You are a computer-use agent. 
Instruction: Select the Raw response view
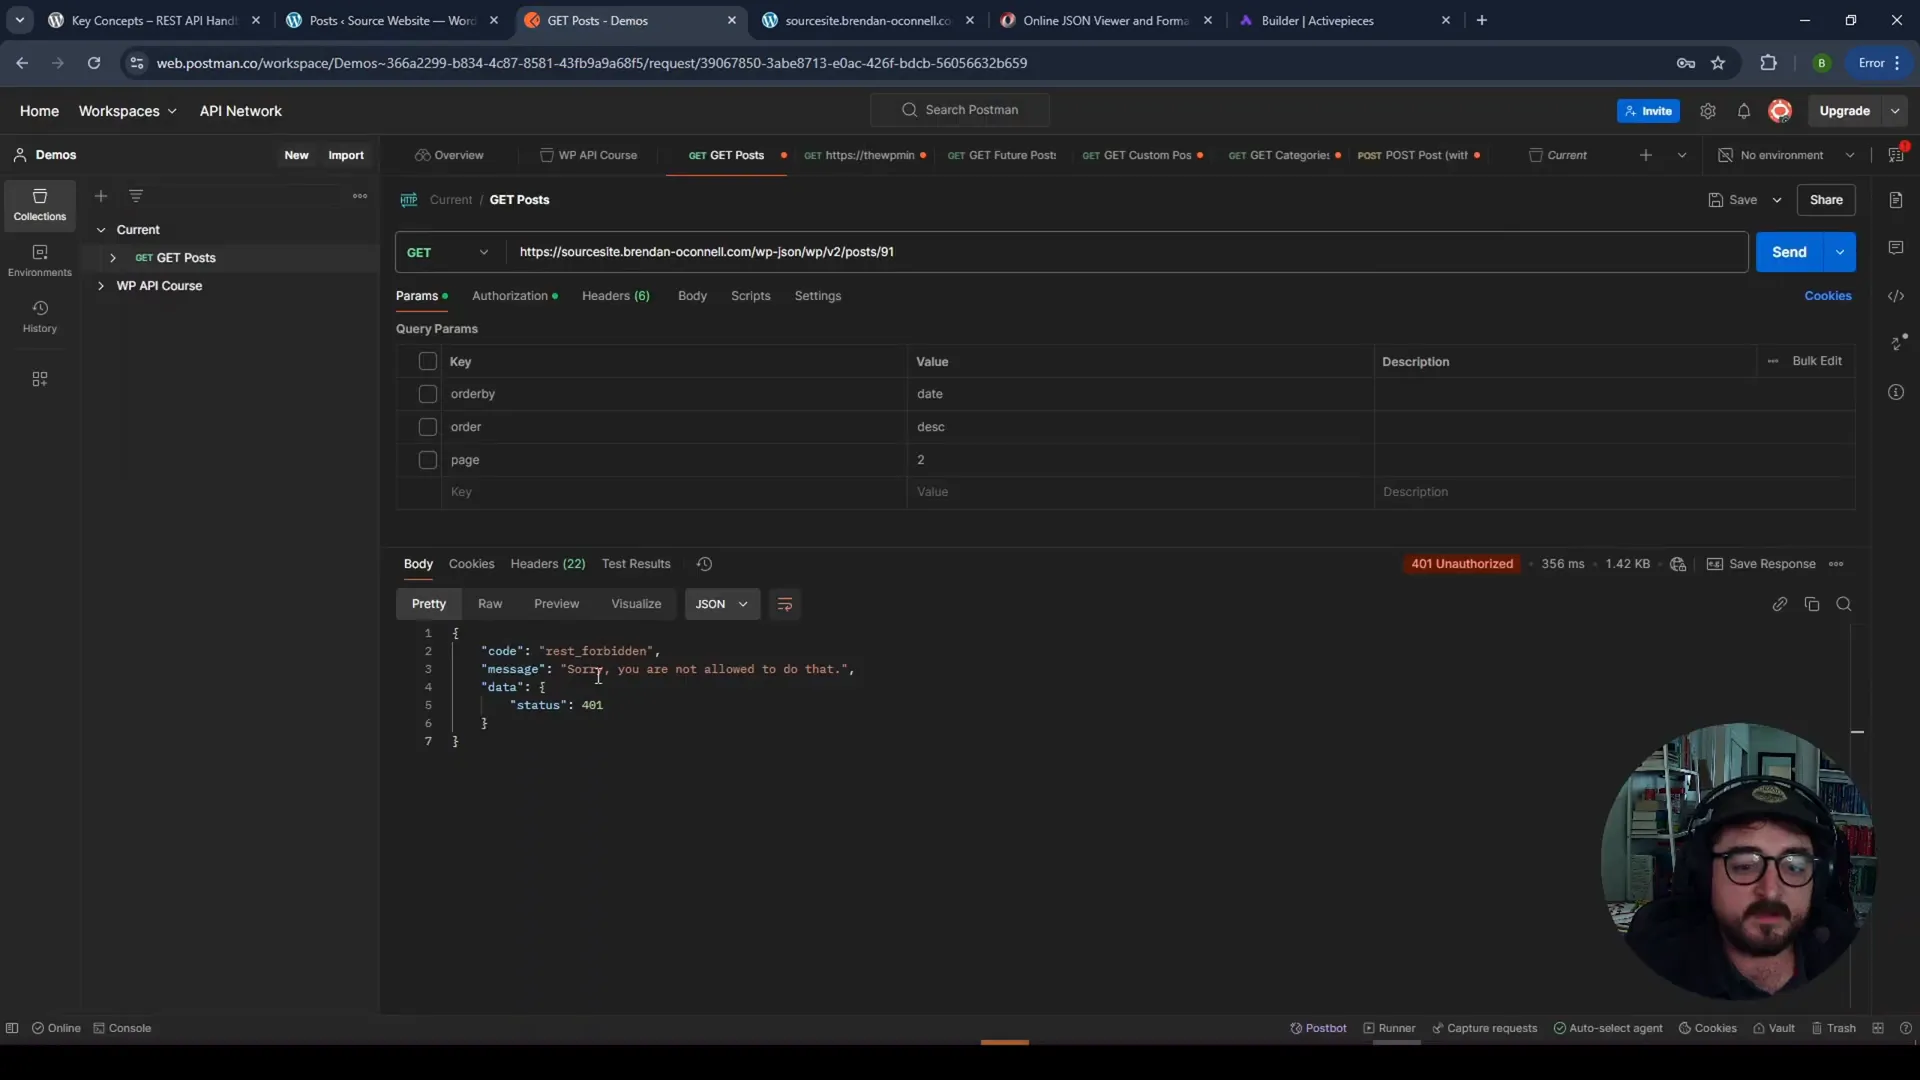click(x=490, y=604)
